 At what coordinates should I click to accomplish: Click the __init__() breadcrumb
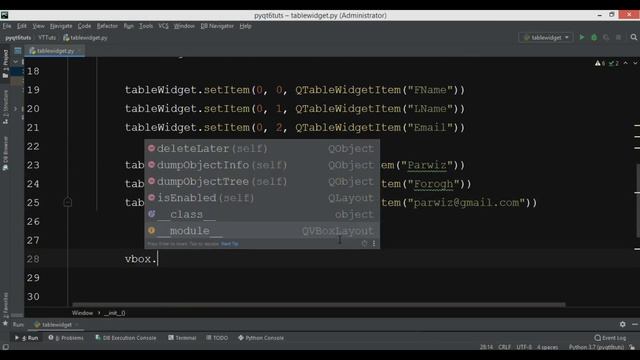pyautogui.click(x=115, y=313)
